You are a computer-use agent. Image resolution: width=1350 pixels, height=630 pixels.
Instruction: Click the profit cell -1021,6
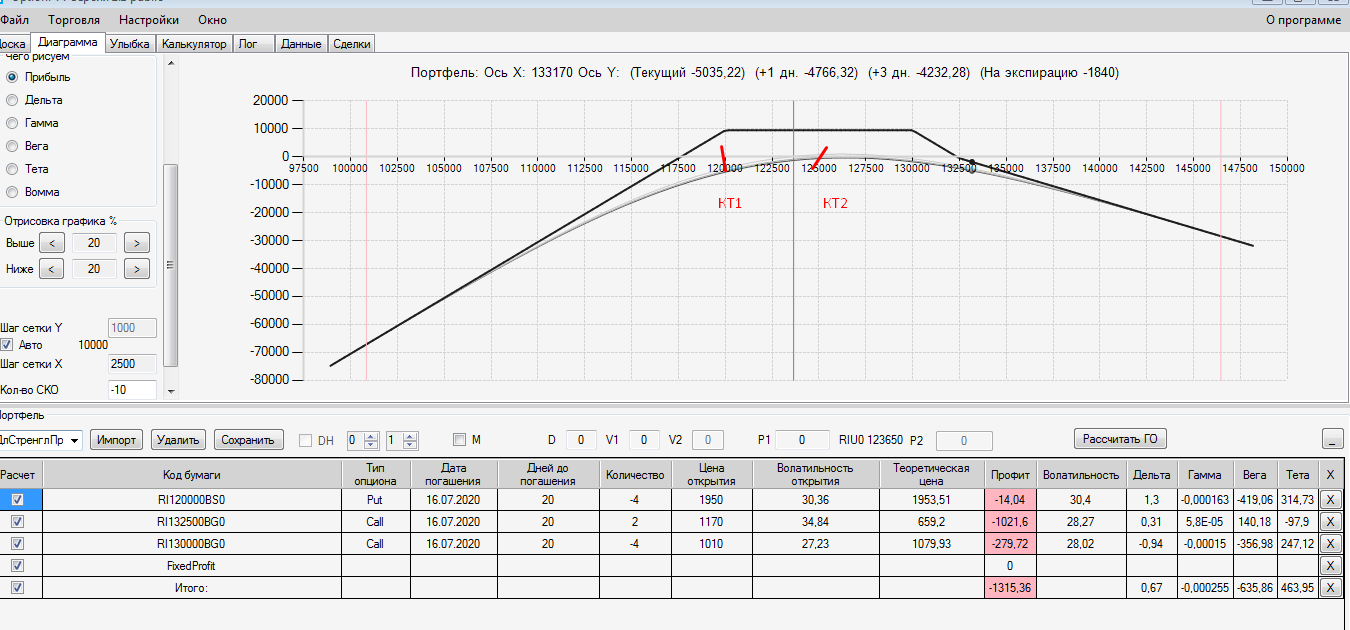[x=1010, y=521]
